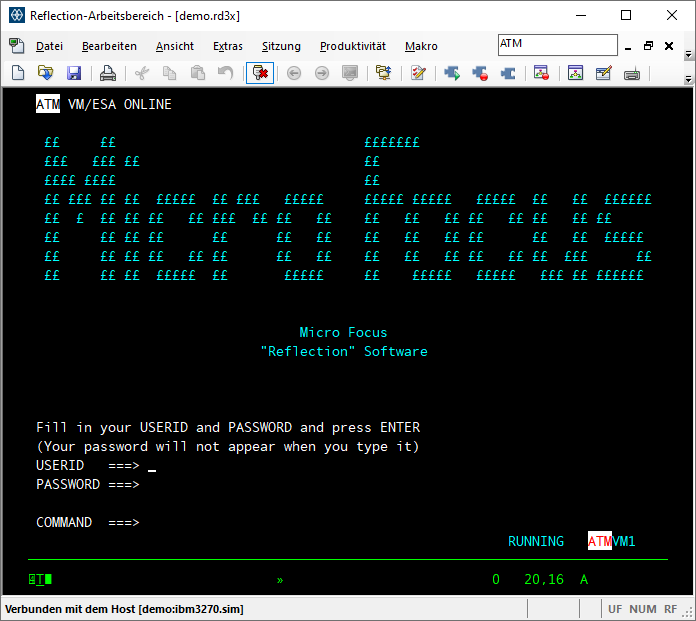Open the Makro menu
Viewport: 696px width, 621px height.
pos(421,46)
